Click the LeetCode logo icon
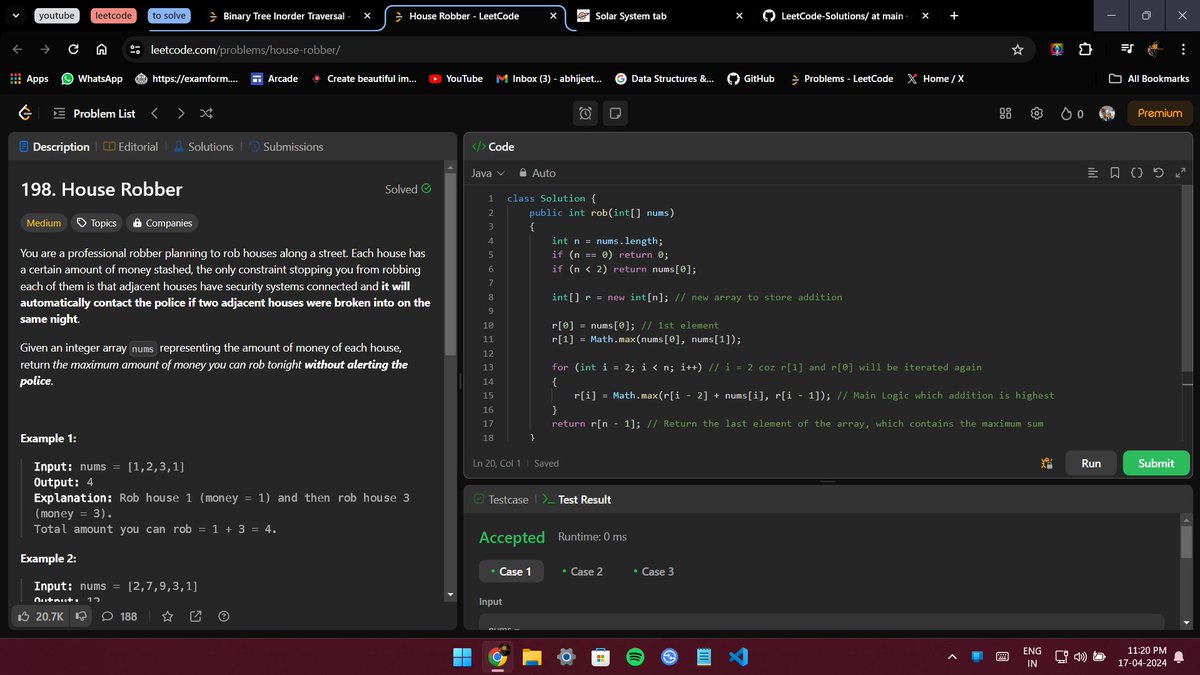This screenshot has height=675, width=1200. (x=26, y=113)
